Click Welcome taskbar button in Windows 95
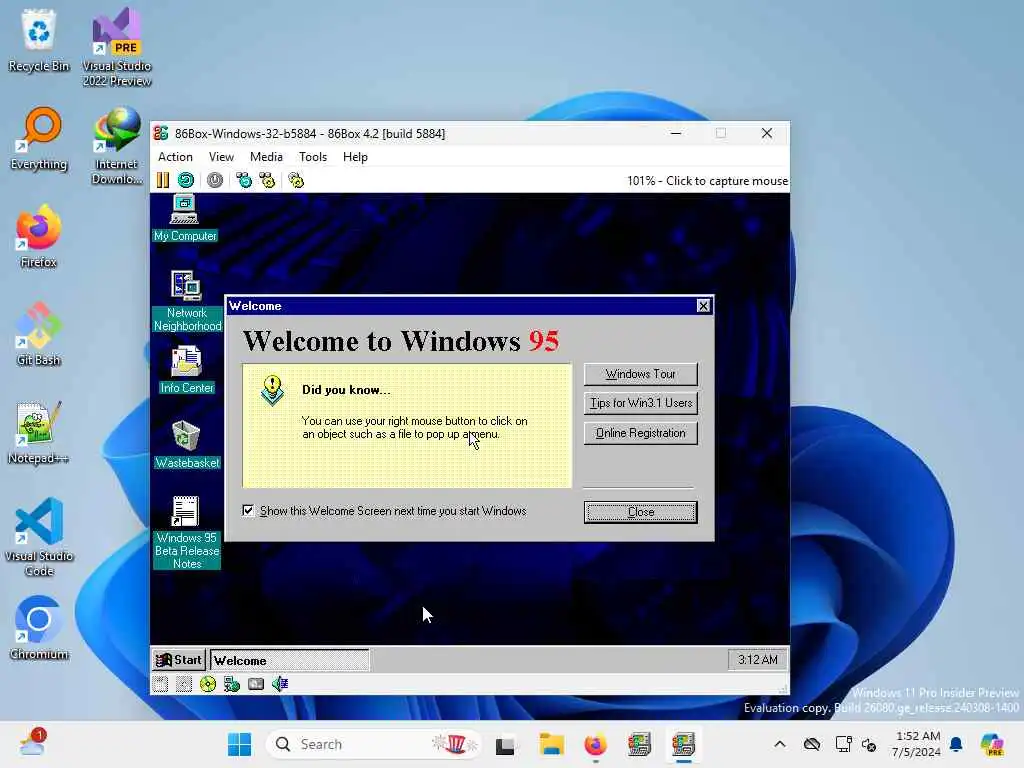 [289, 660]
